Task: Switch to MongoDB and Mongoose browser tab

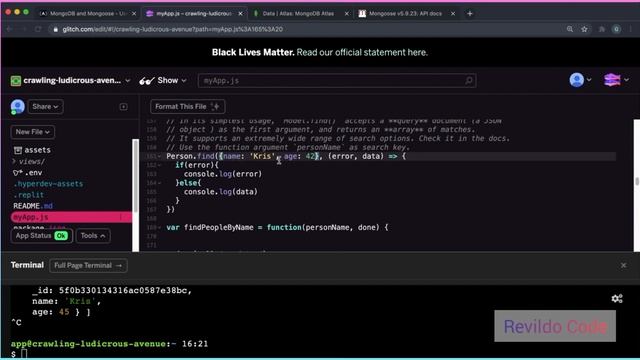Action: [x=87, y=13]
